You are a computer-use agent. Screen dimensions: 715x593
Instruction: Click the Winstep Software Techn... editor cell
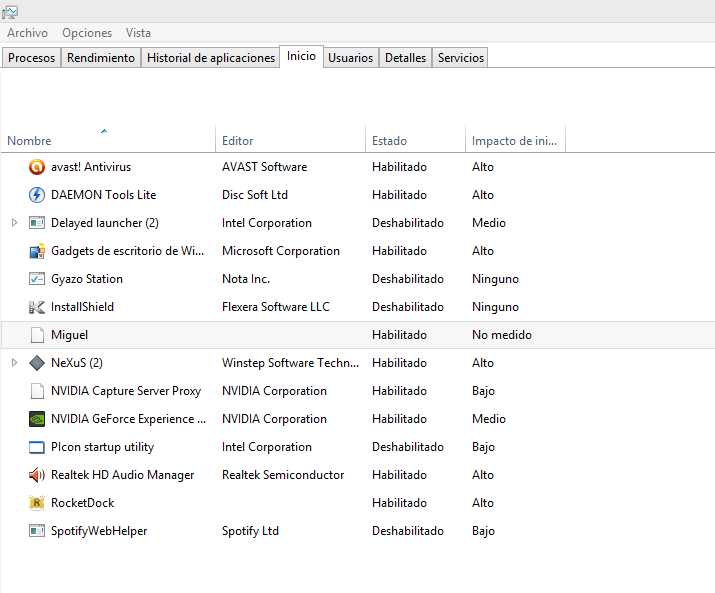coord(290,363)
